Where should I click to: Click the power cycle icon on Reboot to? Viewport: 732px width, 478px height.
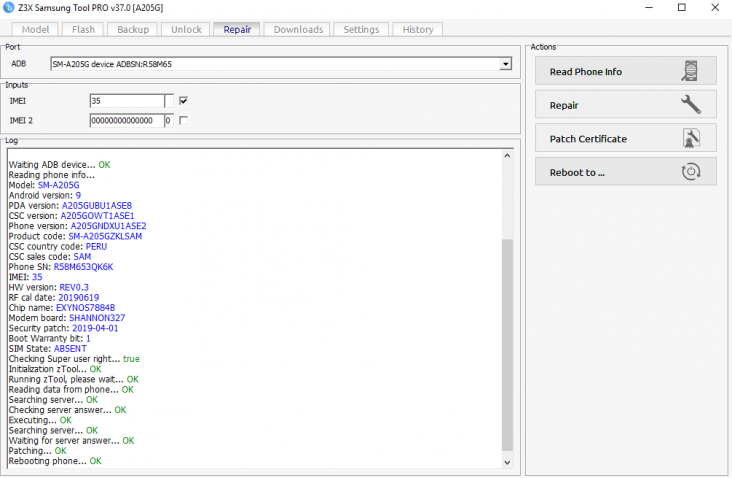point(691,172)
